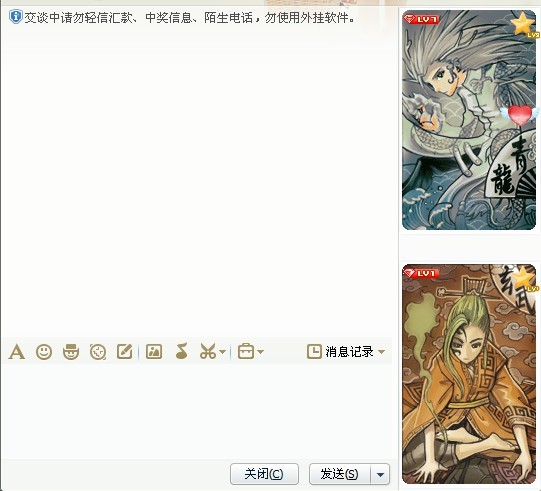The height and width of the screenshot is (491, 541).
Task: Expand the 消息记录 dropdown arrow
Action: click(x=381, y=352)
